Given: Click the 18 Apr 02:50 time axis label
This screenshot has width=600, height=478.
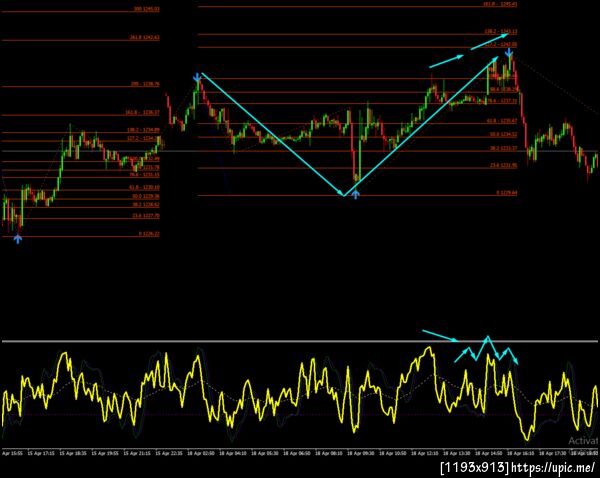Looking at the screenshot, I should click(x=203, y=453).
